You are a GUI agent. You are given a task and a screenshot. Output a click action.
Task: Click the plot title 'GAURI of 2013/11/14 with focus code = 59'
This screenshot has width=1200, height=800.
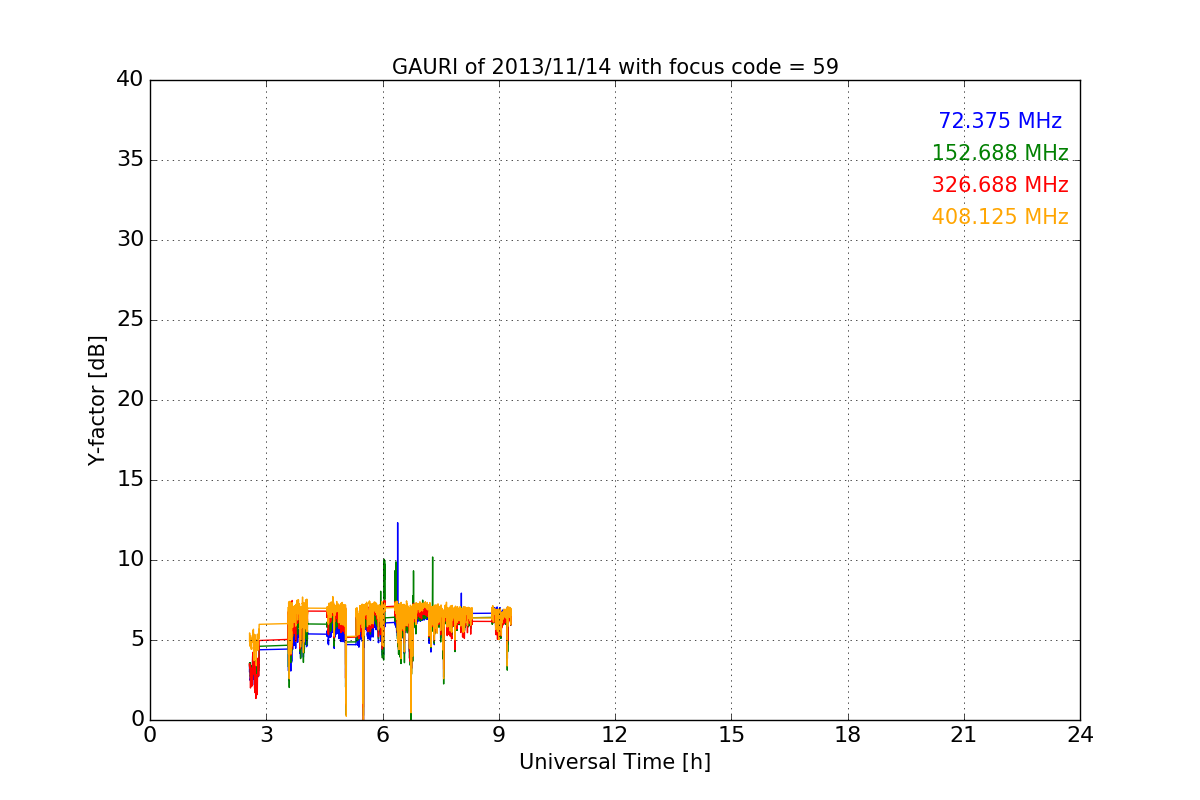(615, 67)
